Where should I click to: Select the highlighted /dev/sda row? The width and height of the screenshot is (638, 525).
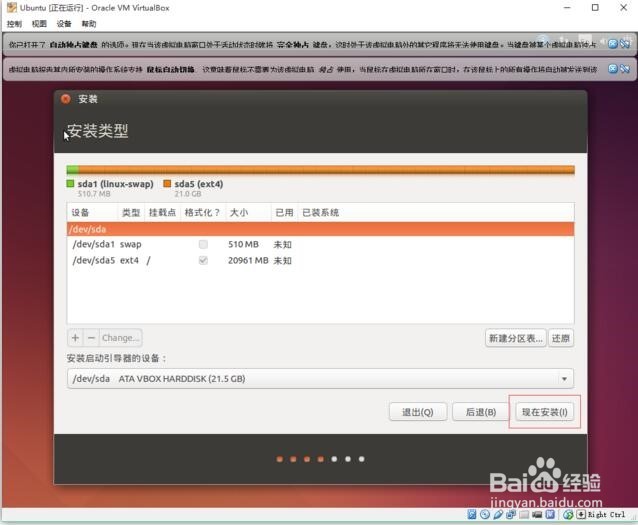click(x=320, y=229)
